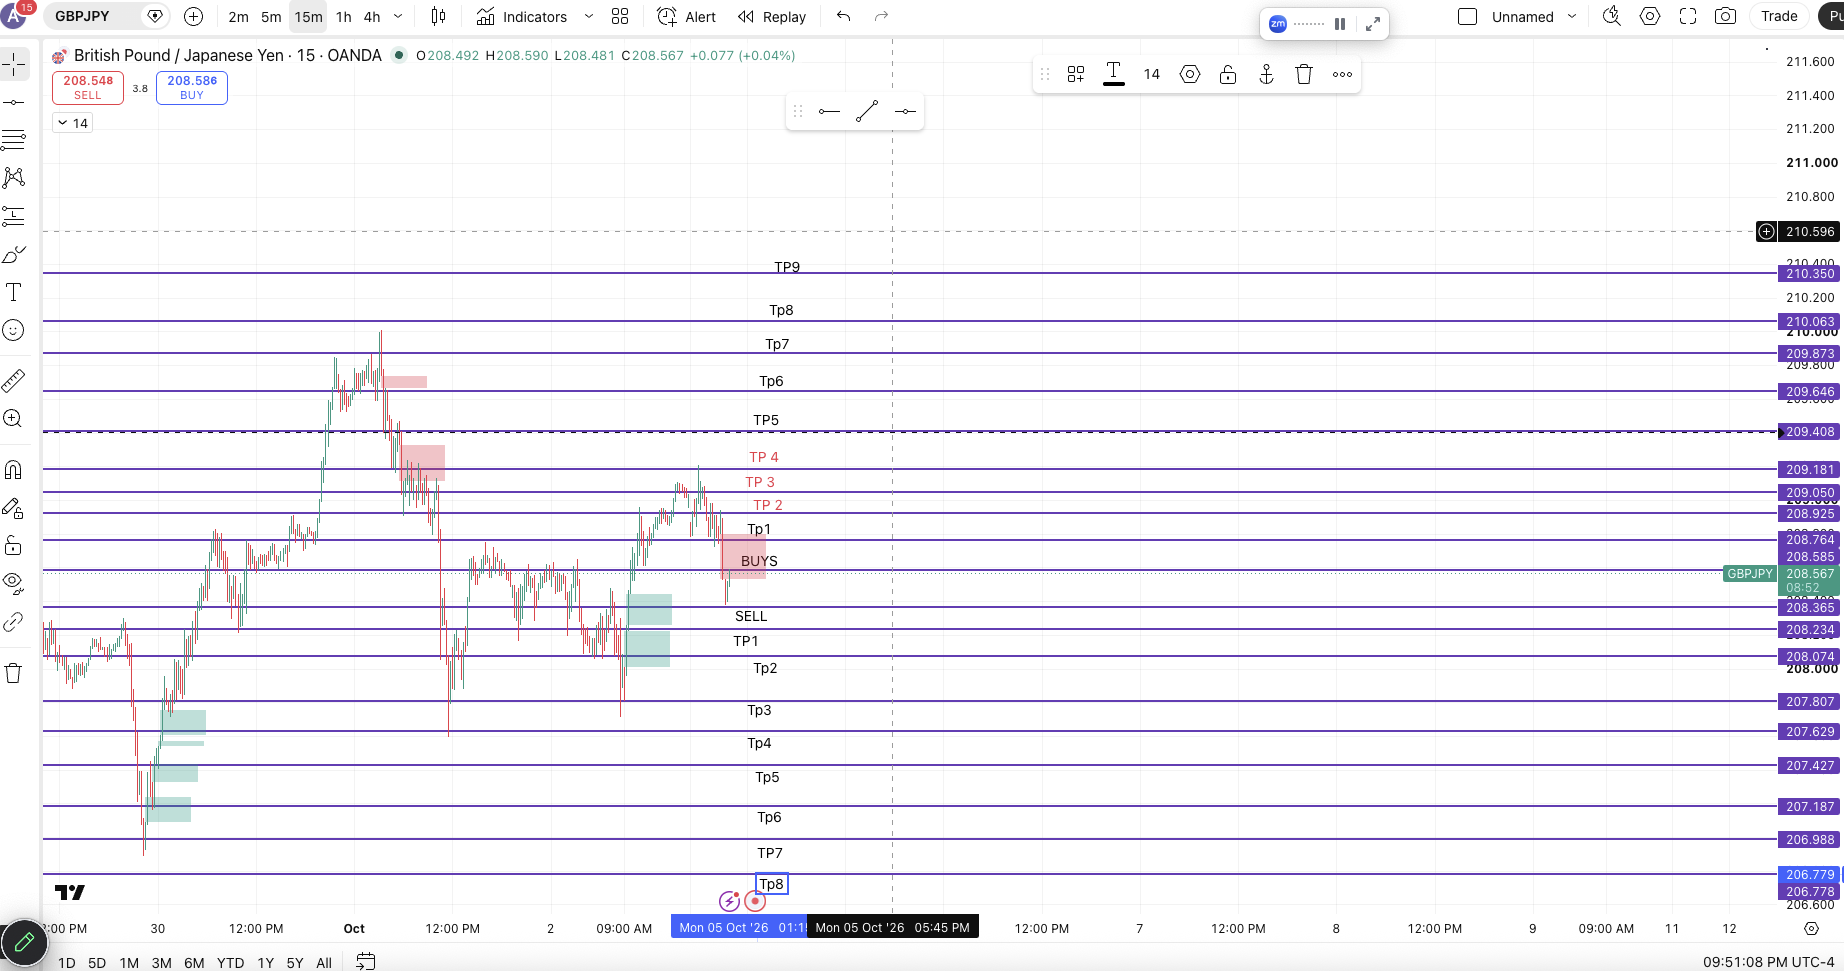Image resolution: width=1844 pixels, height=971 pixels.
Task: Click the BUY 208.586 button
Action: [x=192, y=88]
